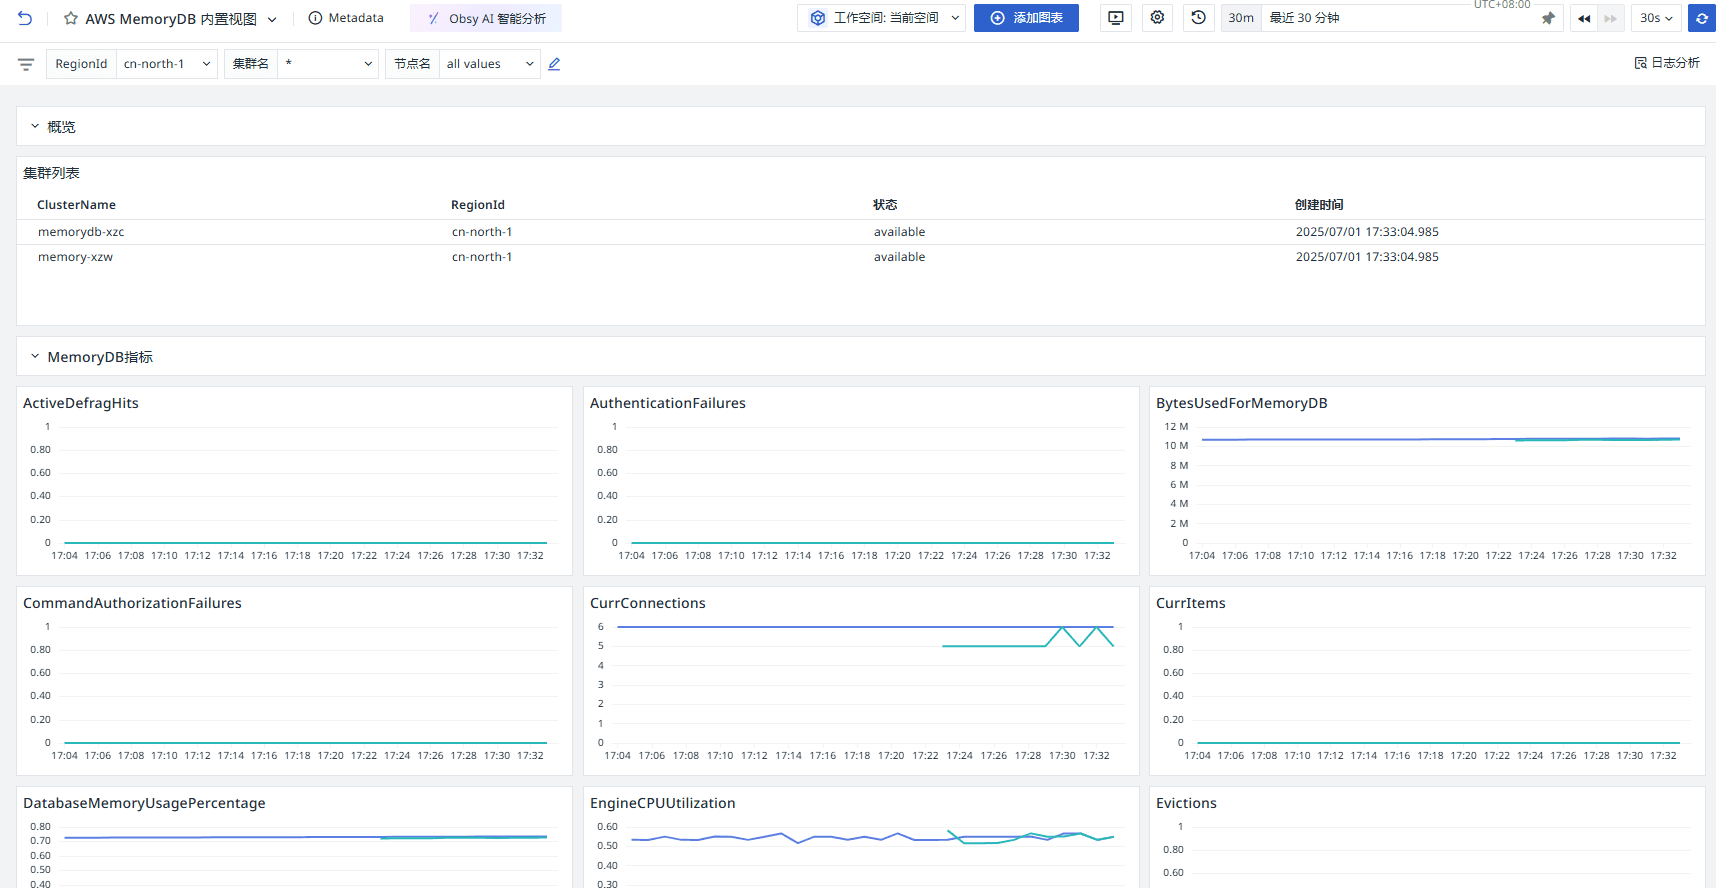The width and height of the screenshot is (1716, 888).
Task: Launch Obsy AI 智能分析
Action: [486, 18]
